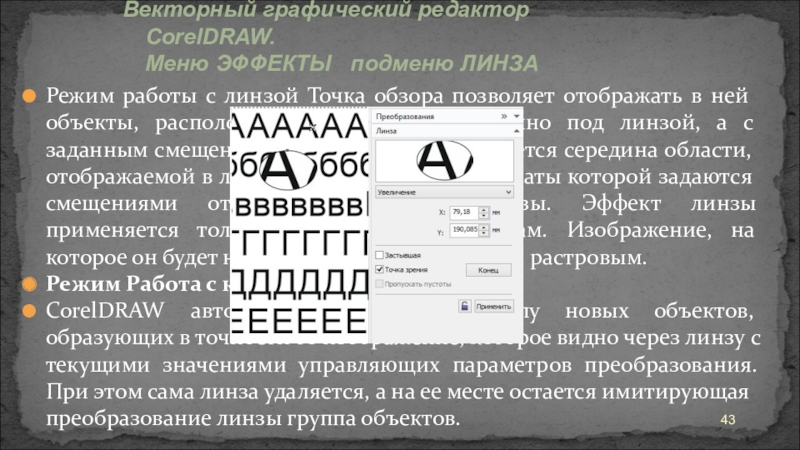Click the elliptical lens over letter А on canvas
This screenshot has height=450, width=800.
pos(287,169)
